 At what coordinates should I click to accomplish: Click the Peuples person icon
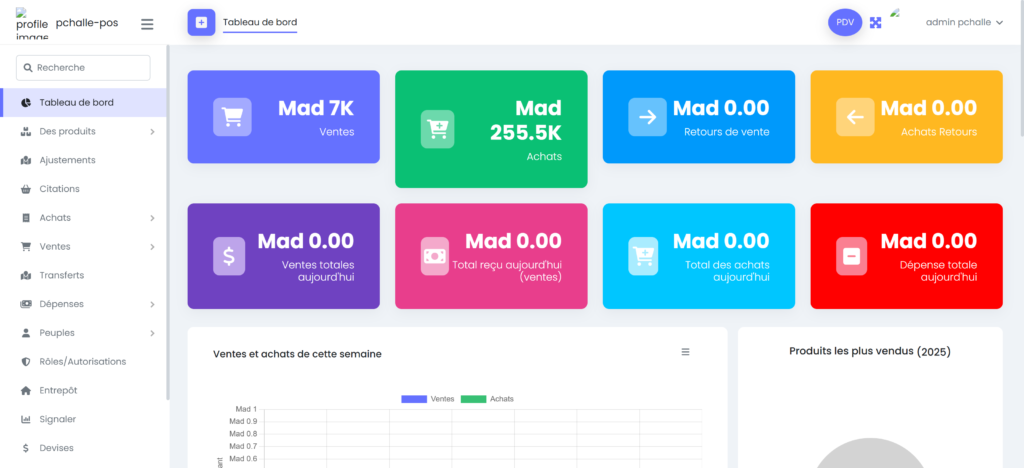(x=26, y=333)
